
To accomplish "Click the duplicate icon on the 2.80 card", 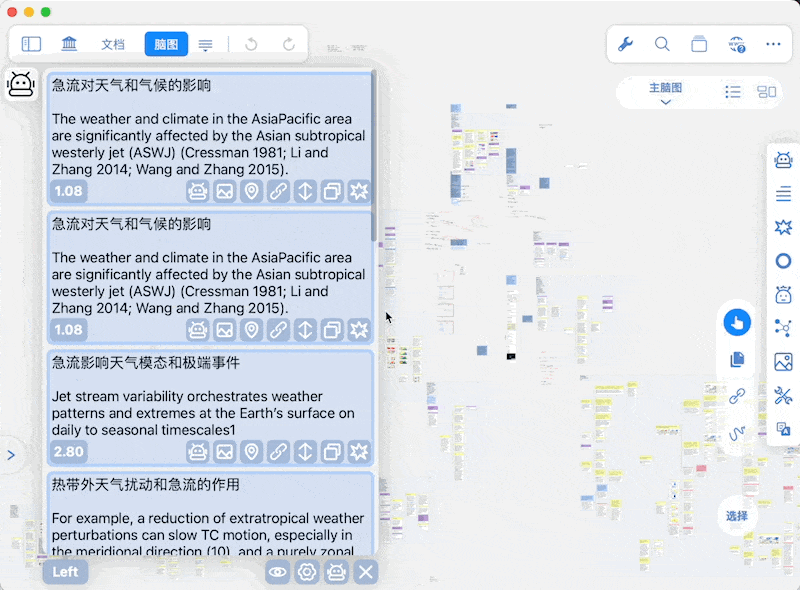I will coord(332,452).
